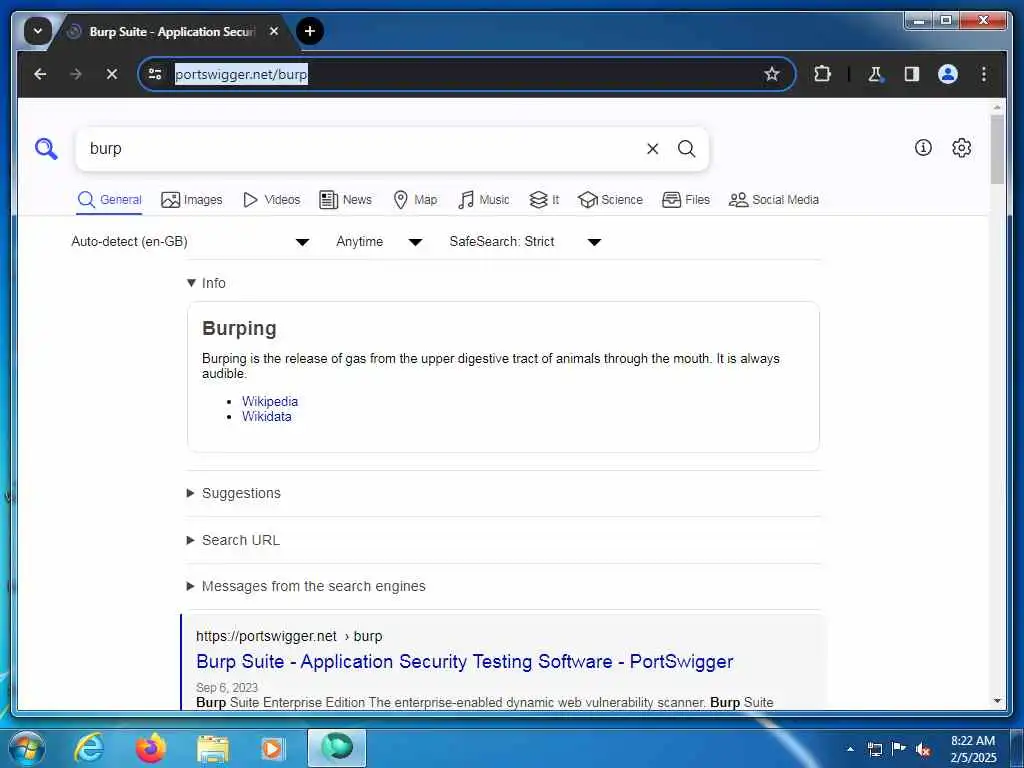Launch Firefox from taskbar
This screenshot has height=768, width=1024.
click(150, 748)
